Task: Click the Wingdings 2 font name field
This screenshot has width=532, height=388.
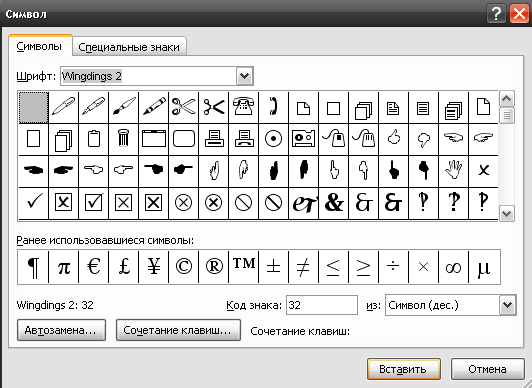Action: (x=149, y=76)
